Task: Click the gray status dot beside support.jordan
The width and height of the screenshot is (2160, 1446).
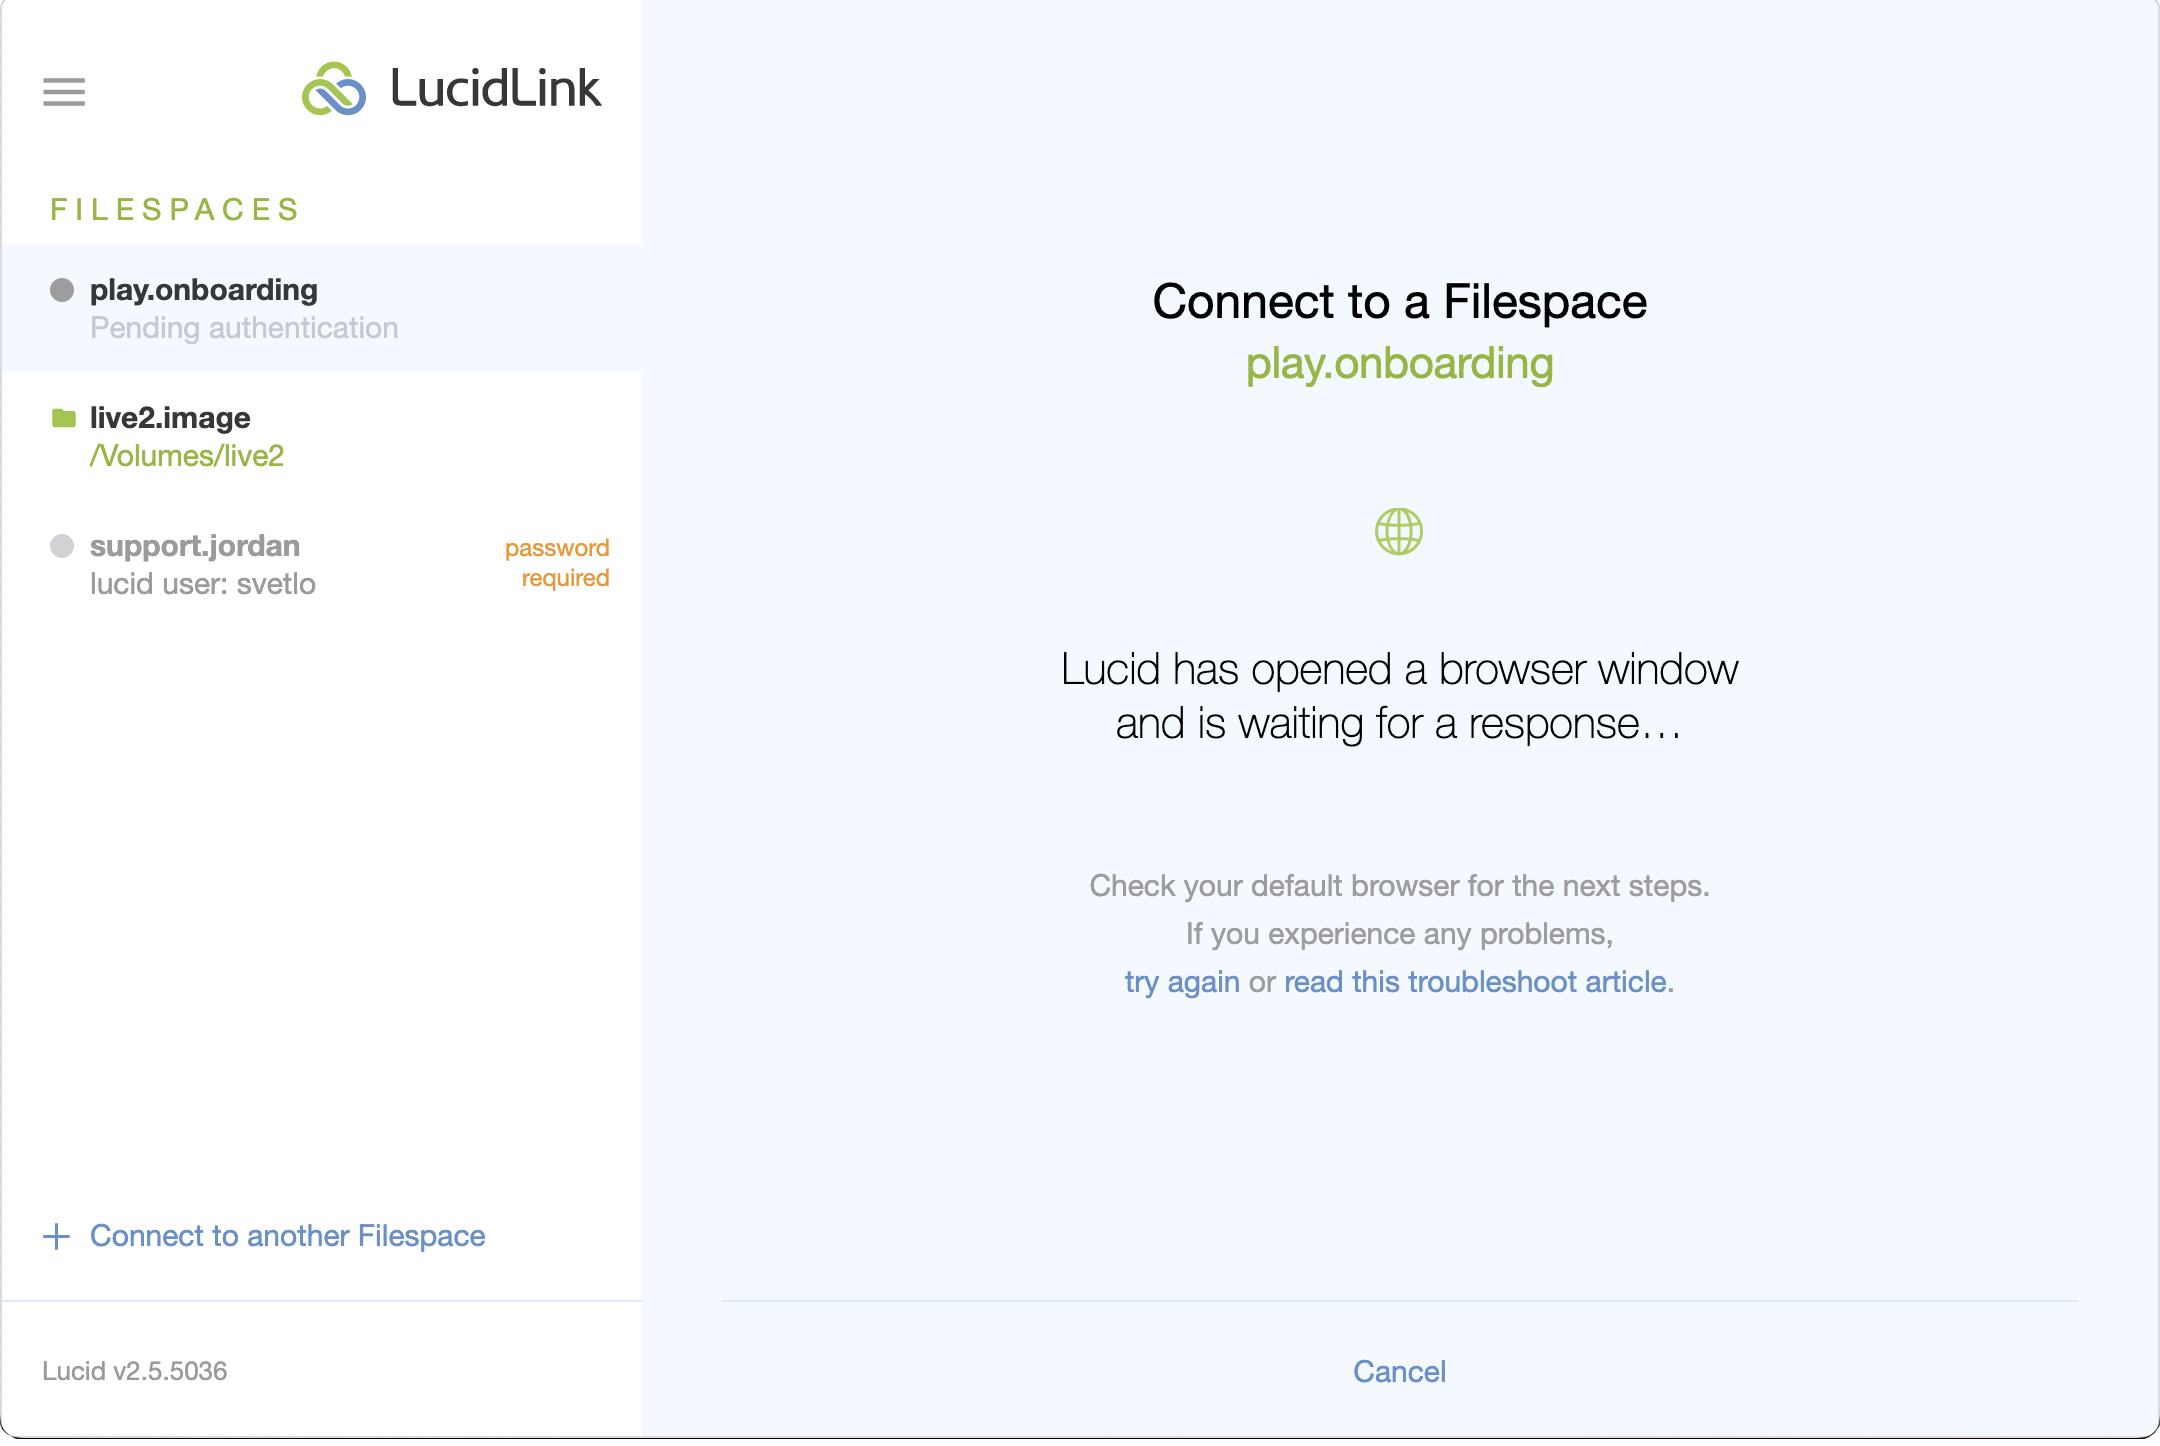Action: (x=62, y=546)
